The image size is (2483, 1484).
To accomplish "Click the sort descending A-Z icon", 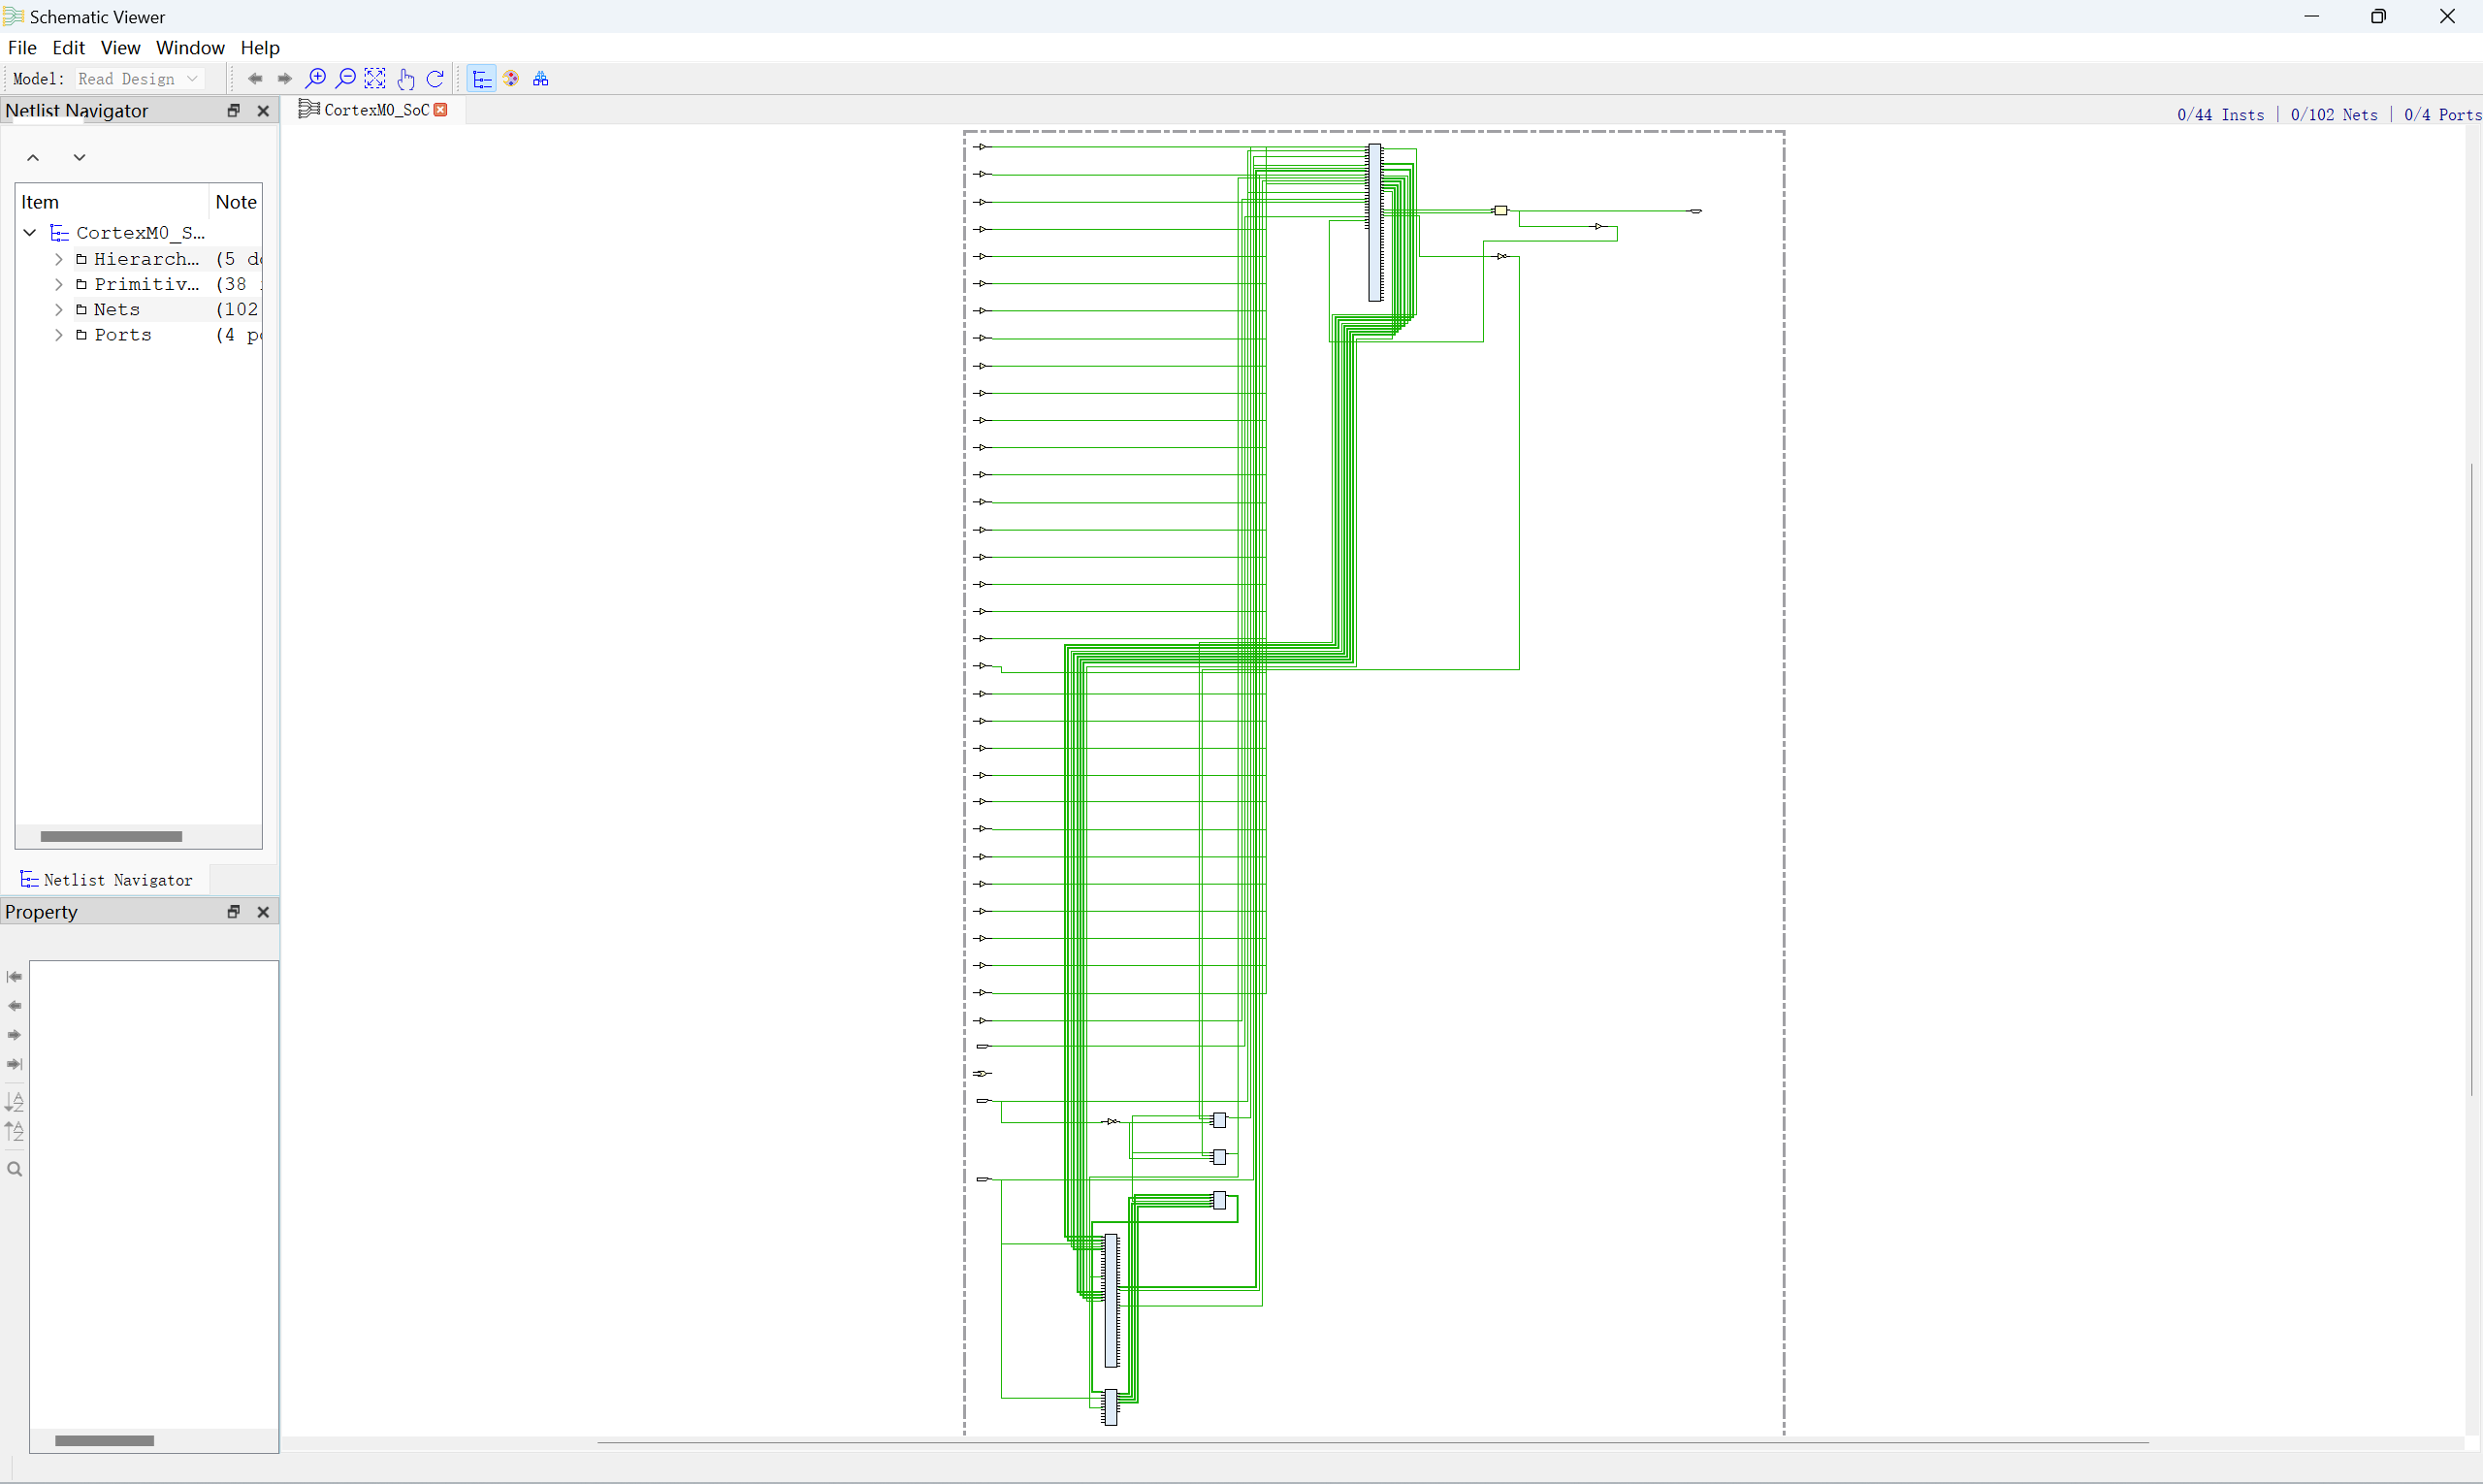I will 15,1102.
